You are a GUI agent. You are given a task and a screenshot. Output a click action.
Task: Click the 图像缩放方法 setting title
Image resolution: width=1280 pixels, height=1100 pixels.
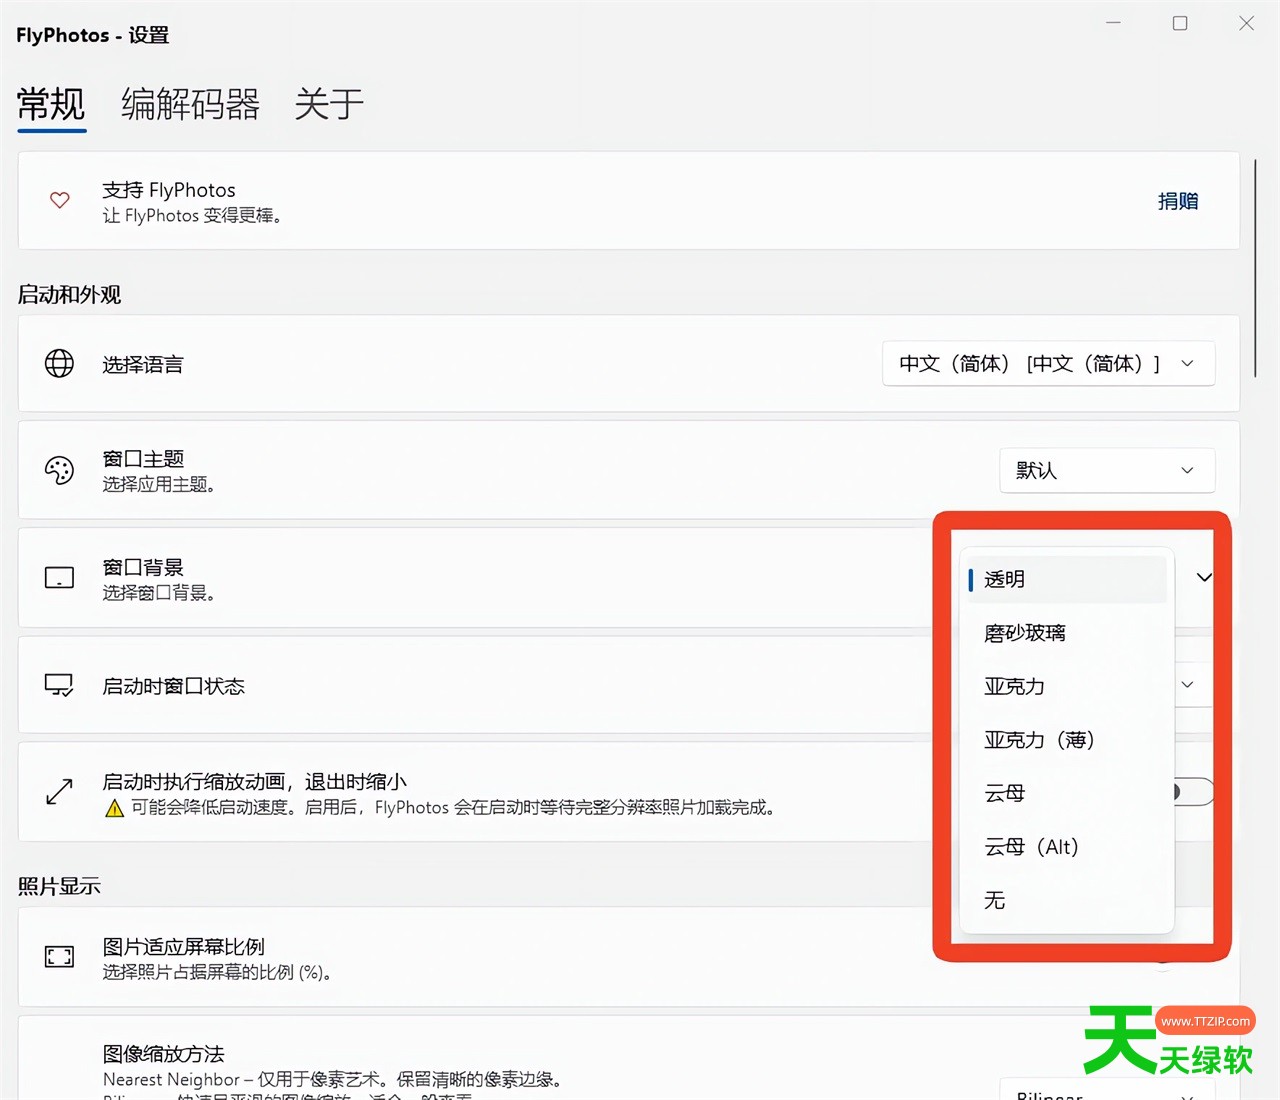(x=163, y=1054)
